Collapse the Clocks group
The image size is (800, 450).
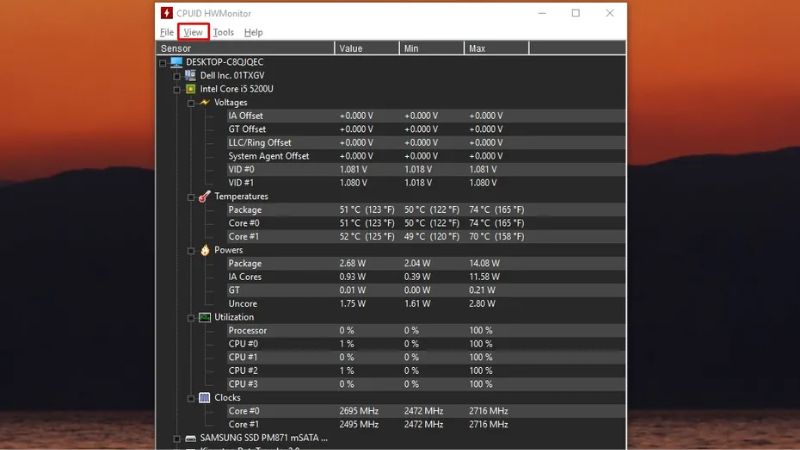click(191, 398)
